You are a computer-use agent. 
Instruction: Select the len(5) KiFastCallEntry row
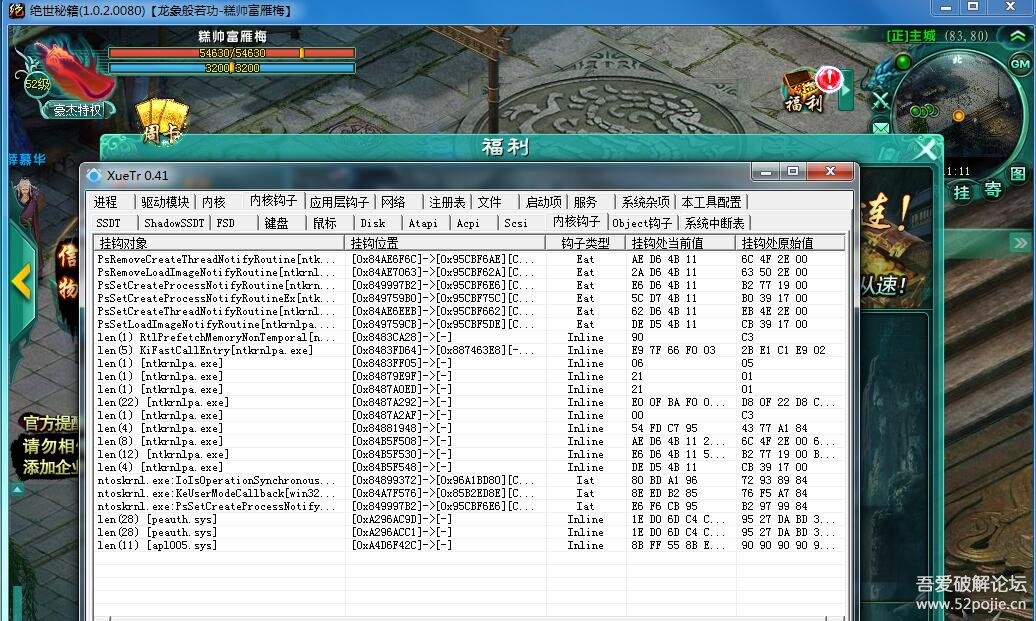(469, 350)
